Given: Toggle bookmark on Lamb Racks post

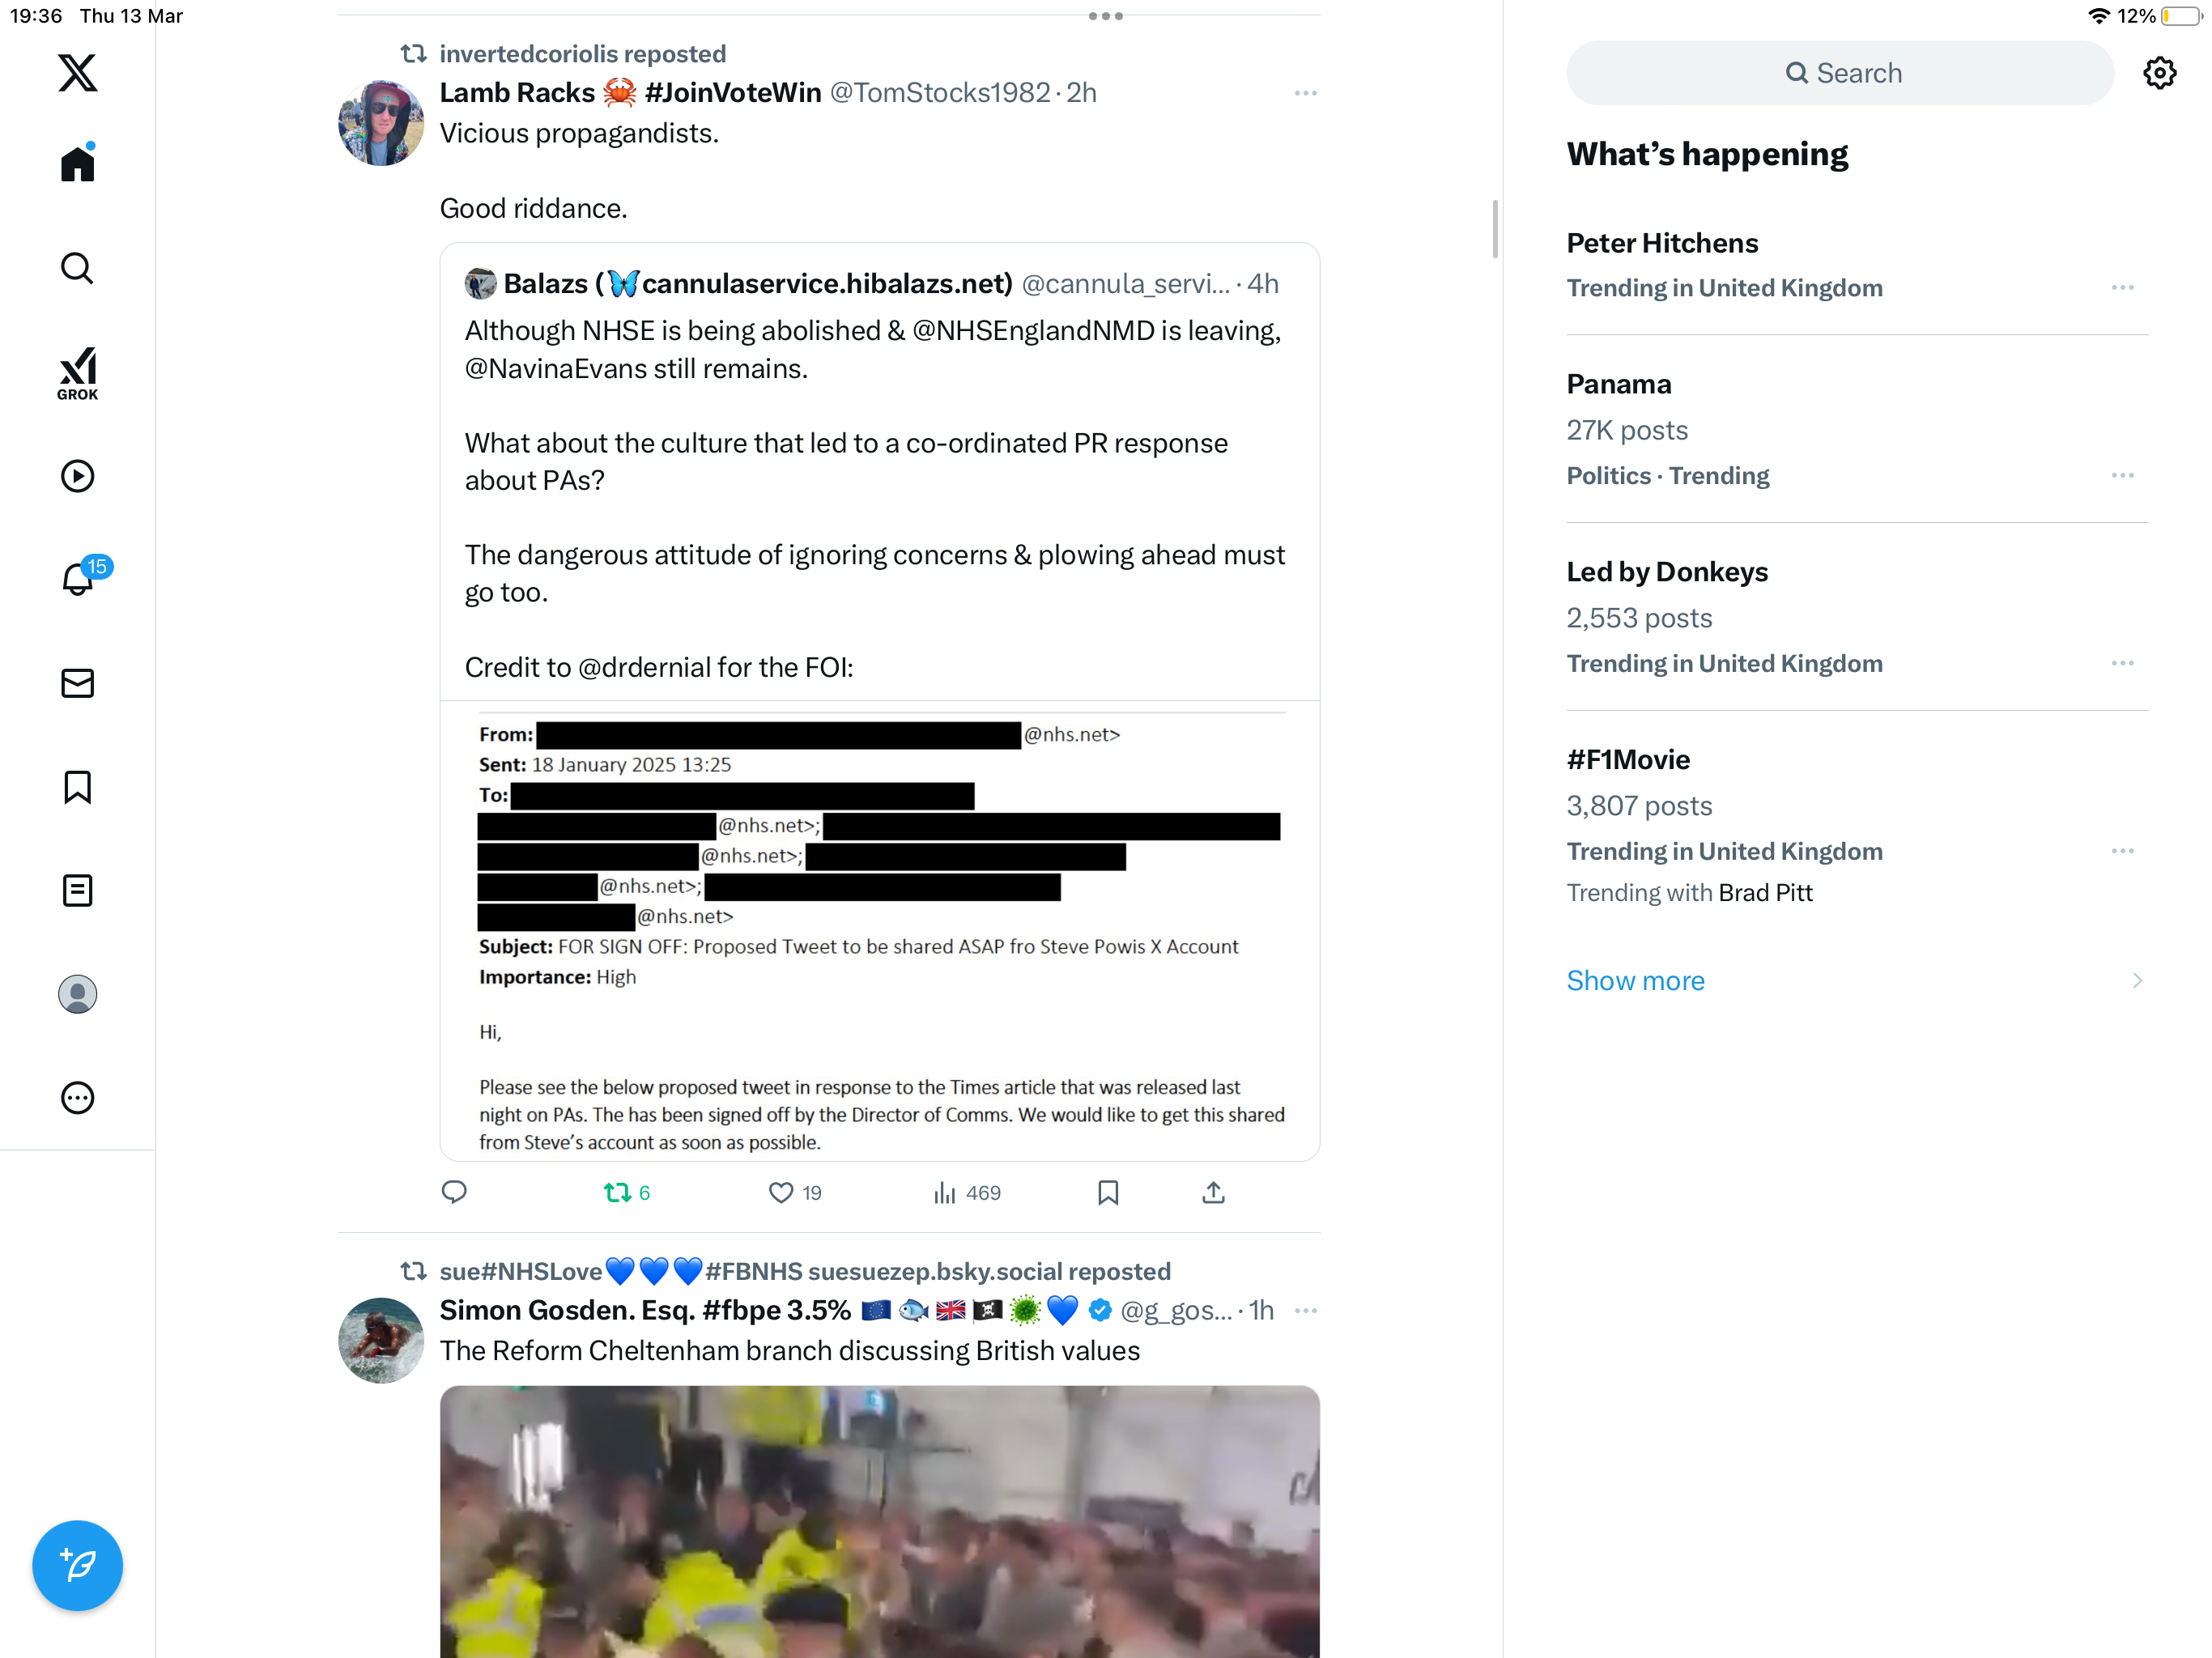Looking at the screenshot, I should coord(1108,1192).
